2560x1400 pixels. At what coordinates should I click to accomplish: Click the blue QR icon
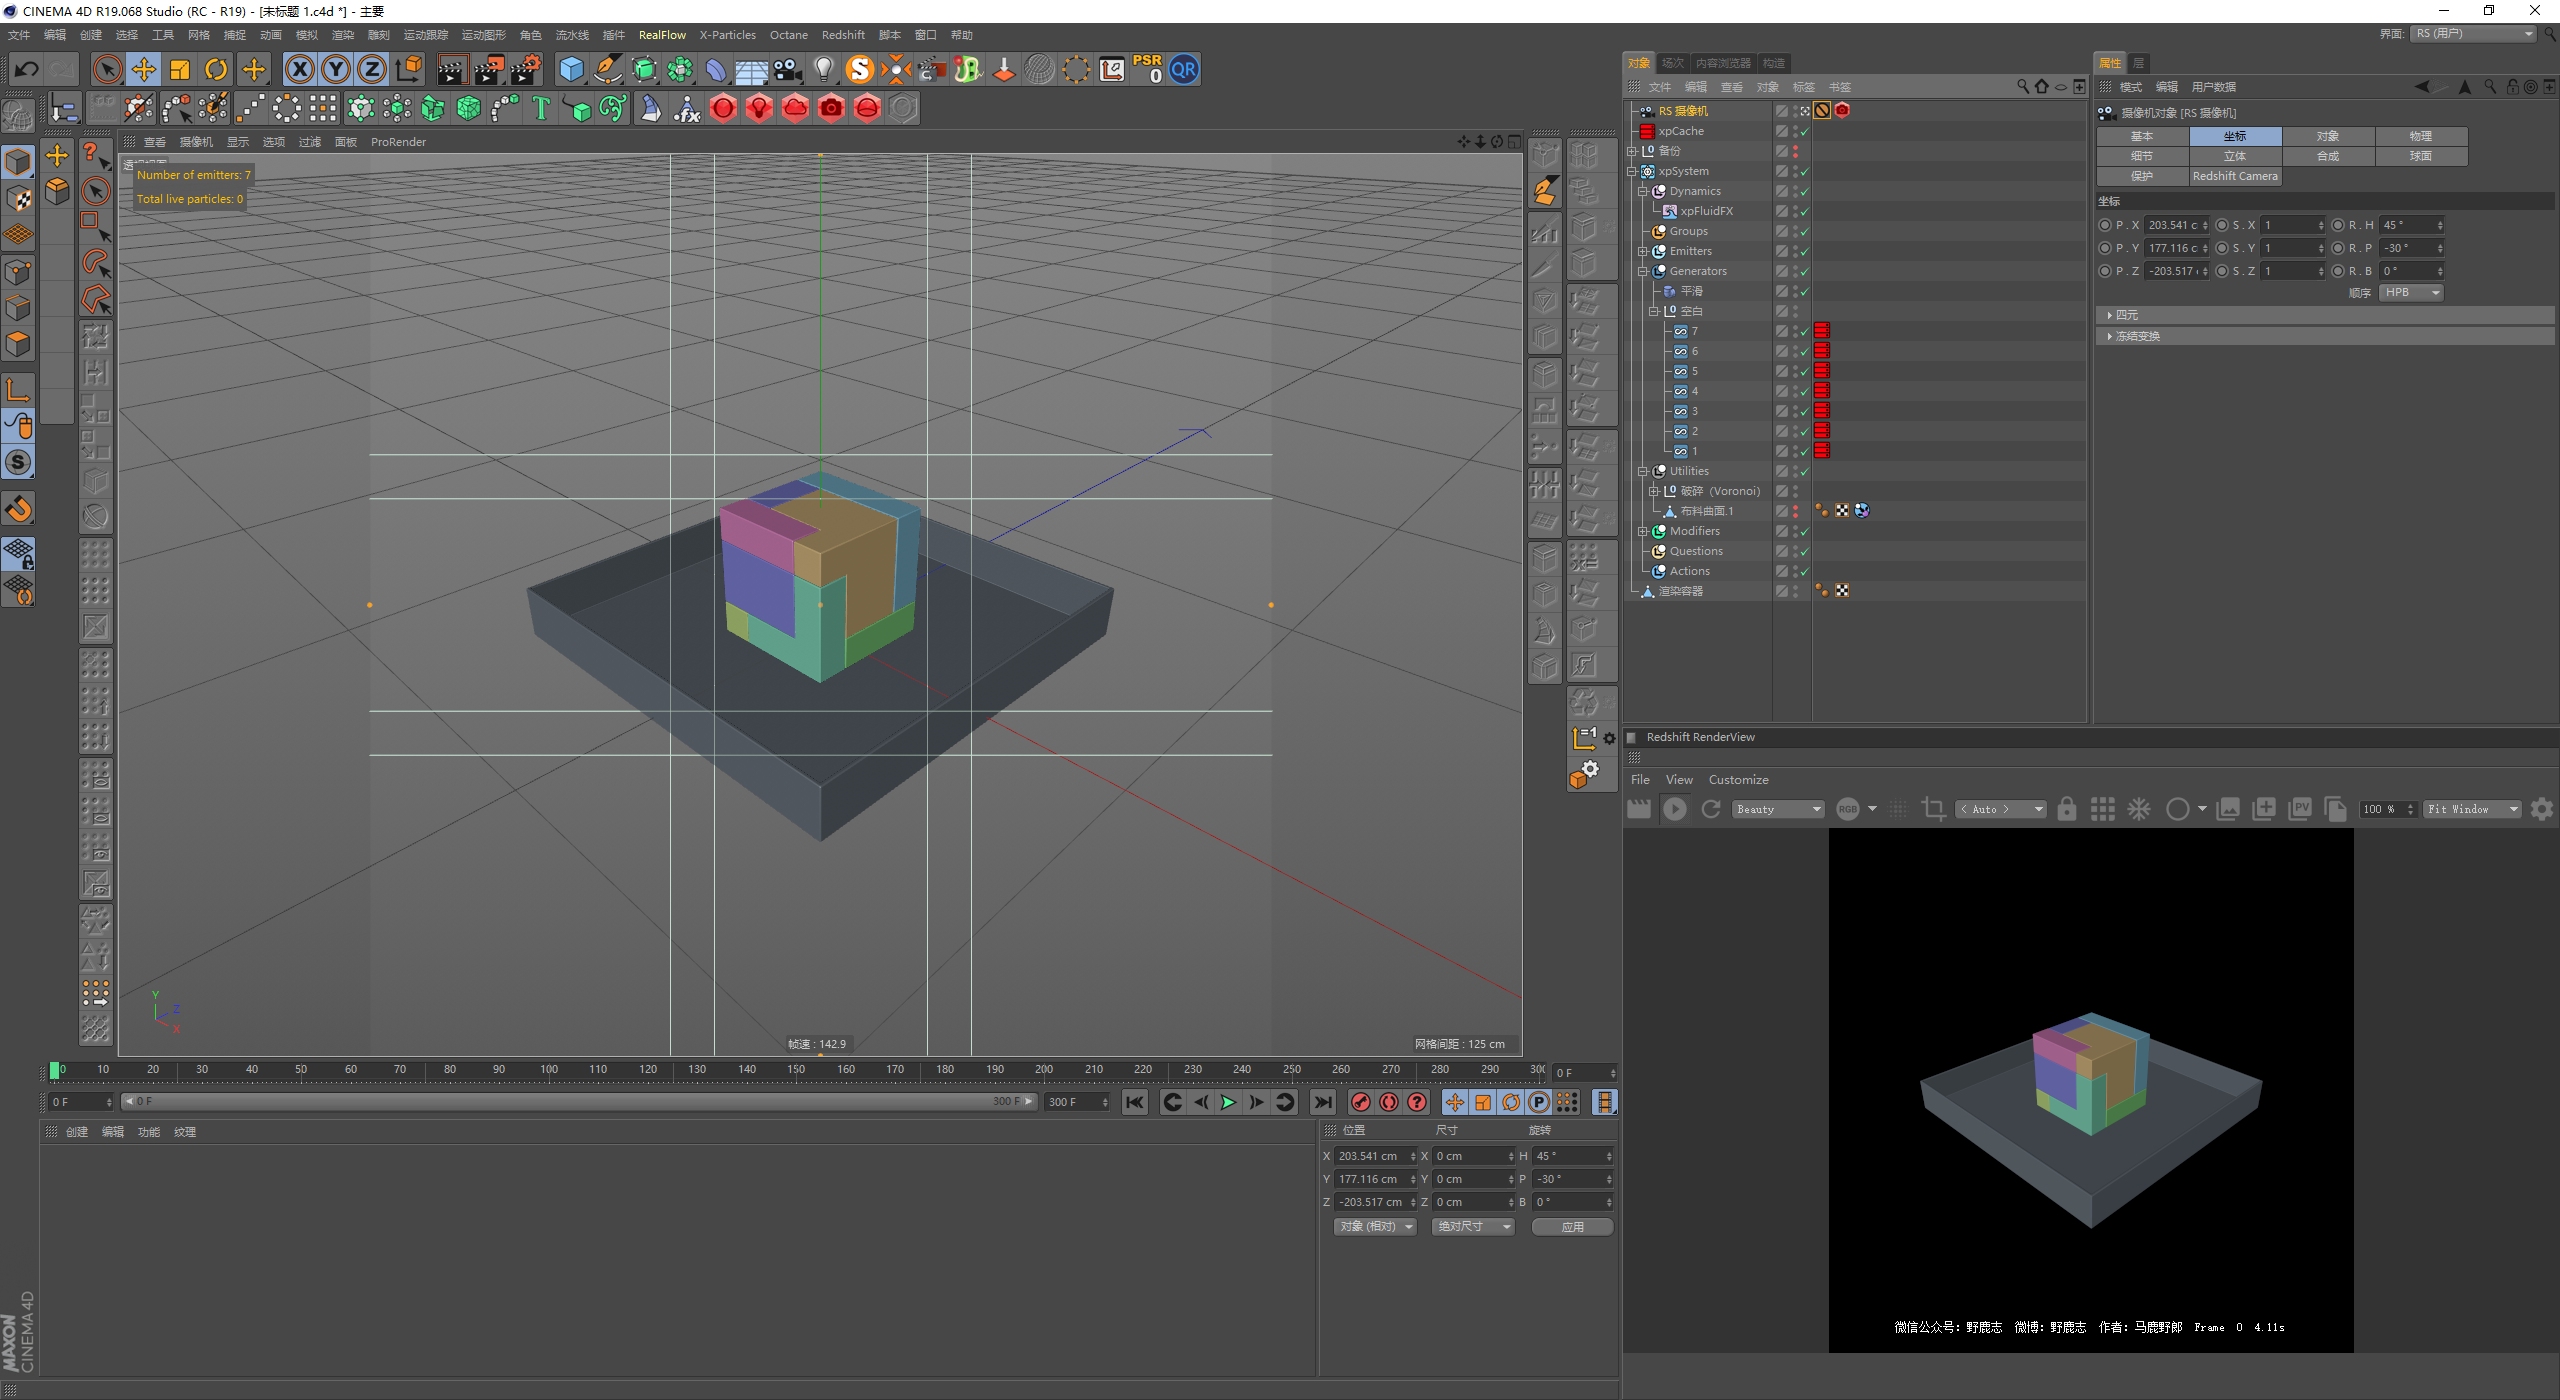[1184, 69]
